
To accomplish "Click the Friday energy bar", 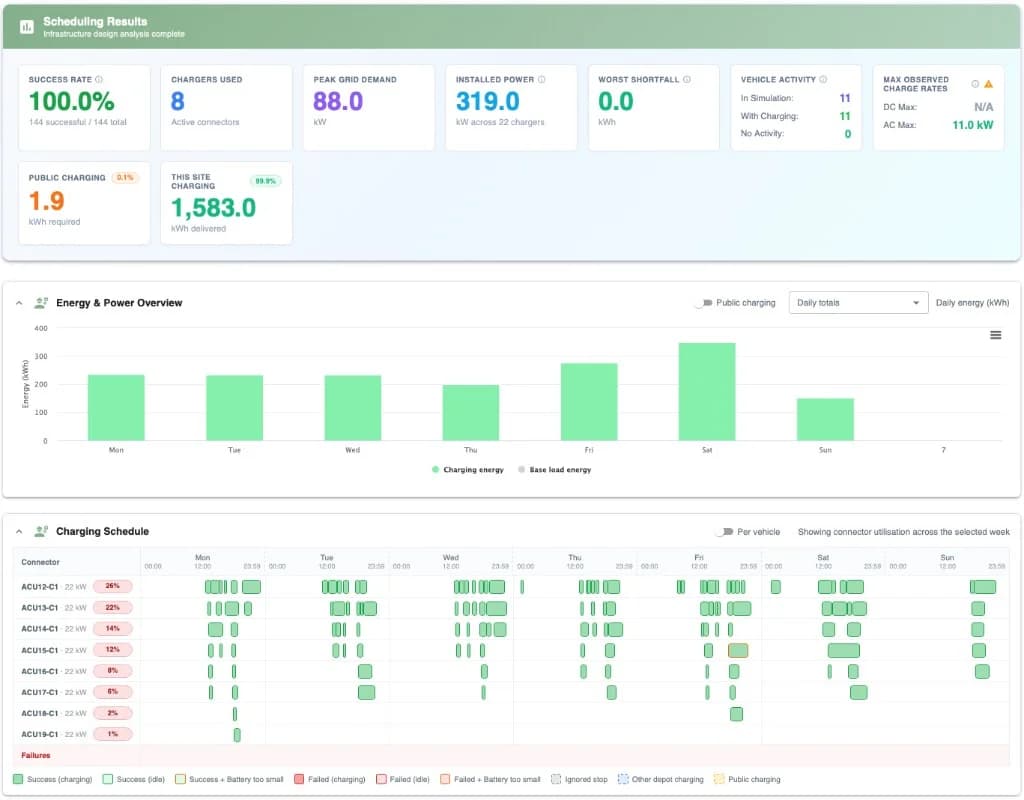I will [589, 402].
